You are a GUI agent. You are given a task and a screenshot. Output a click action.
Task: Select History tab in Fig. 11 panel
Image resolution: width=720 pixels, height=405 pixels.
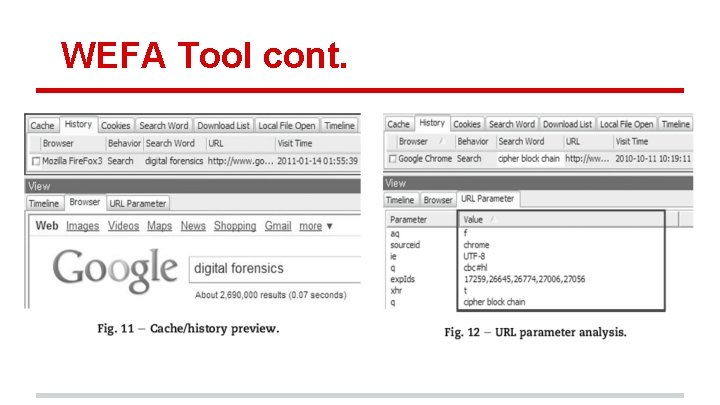pos(78,124)
